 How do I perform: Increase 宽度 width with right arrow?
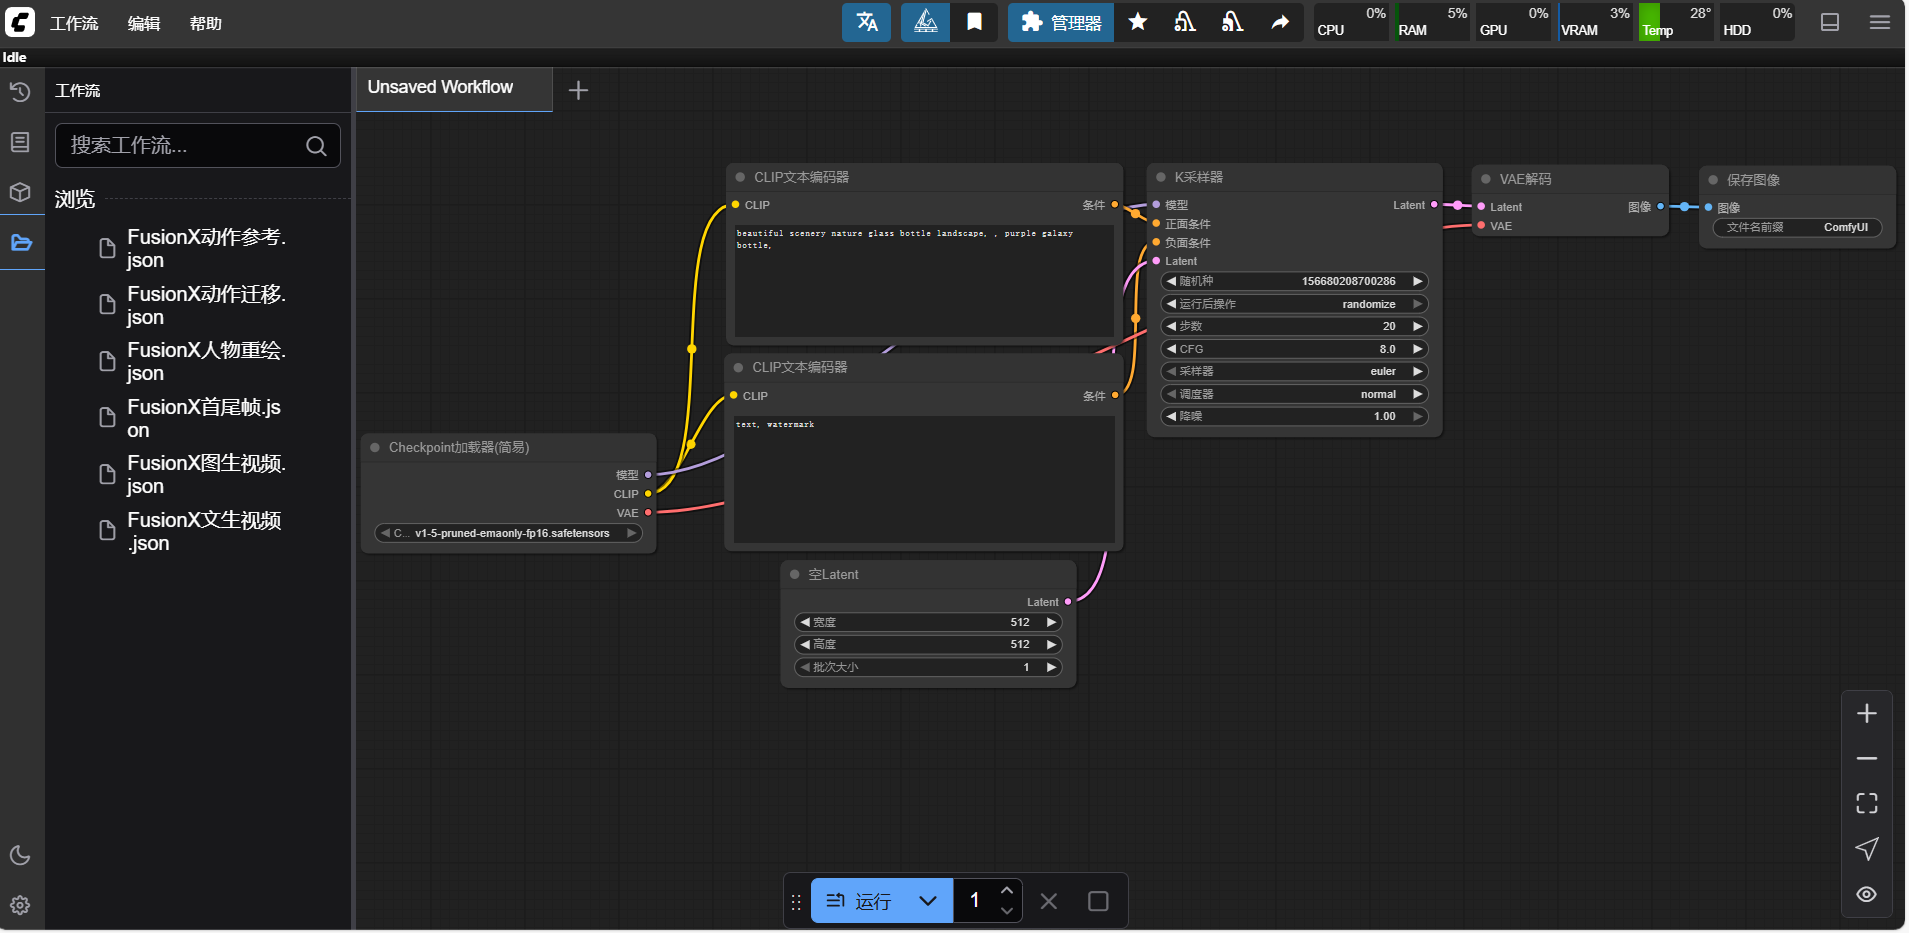(x=1051, y=622)
